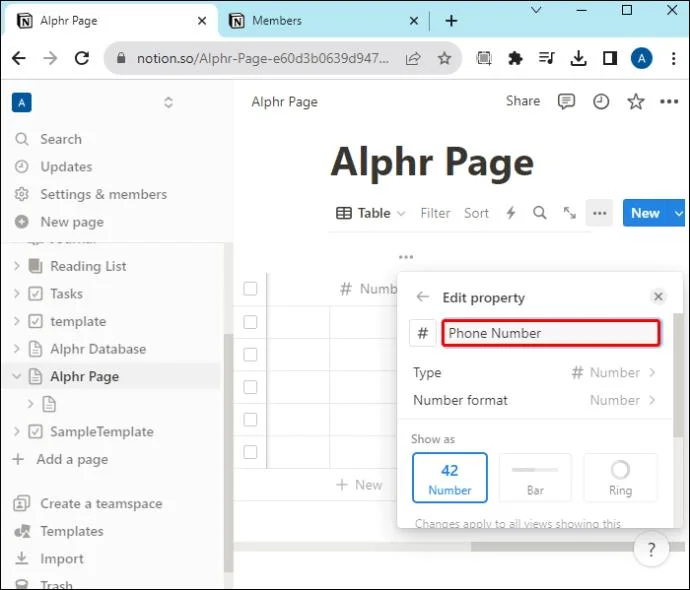Open the help question mark button
Image resolution: width=690 pixels, height=590 pixels.
point(651,549)
